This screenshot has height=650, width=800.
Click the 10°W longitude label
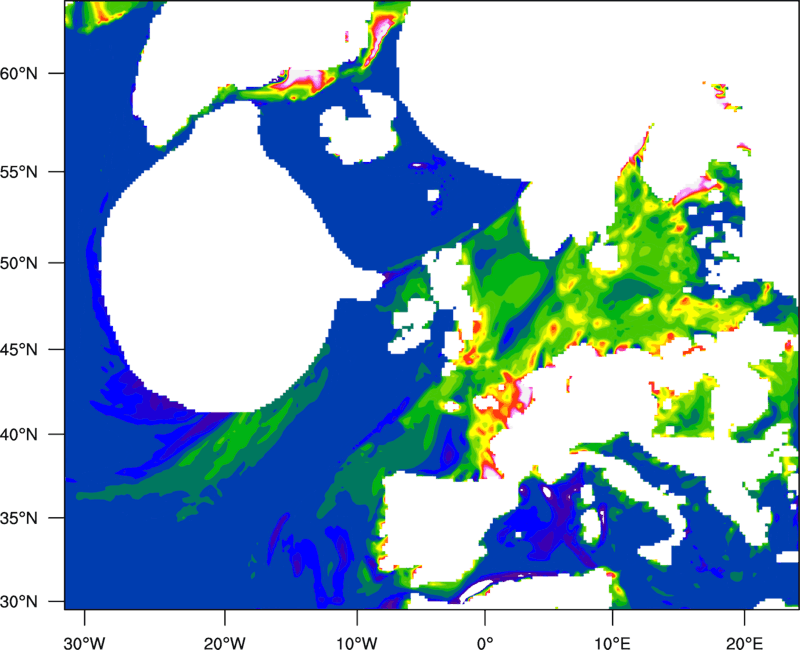click(x=357, y=643)
